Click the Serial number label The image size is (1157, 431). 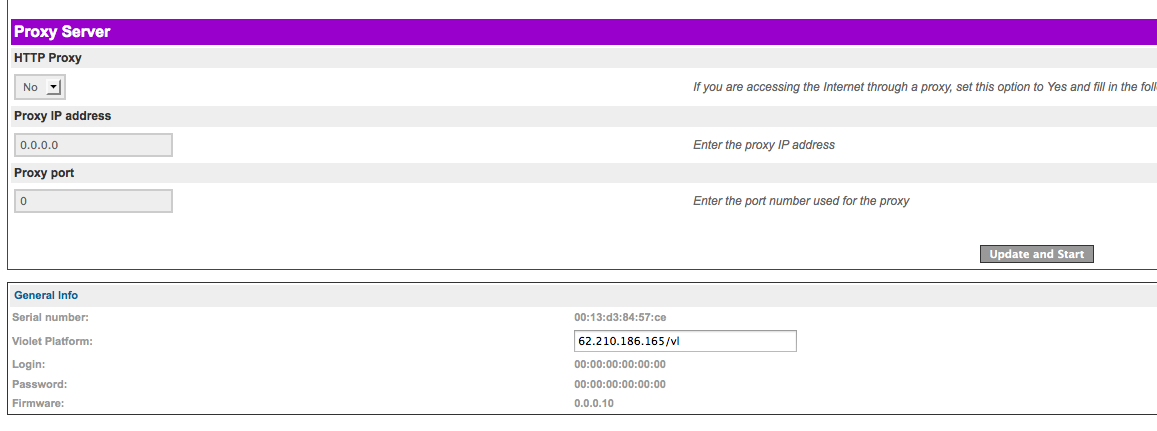pyautogui.click(x=50, y=317)
